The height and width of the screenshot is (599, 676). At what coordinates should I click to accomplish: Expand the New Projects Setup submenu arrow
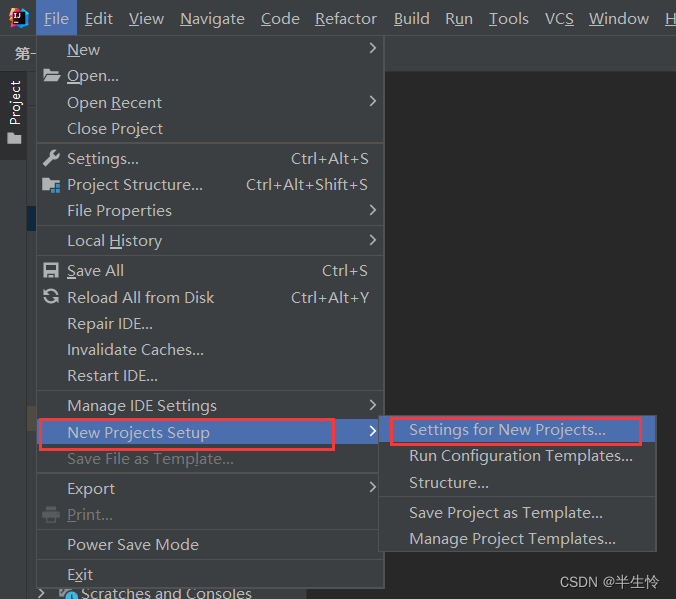372,430
